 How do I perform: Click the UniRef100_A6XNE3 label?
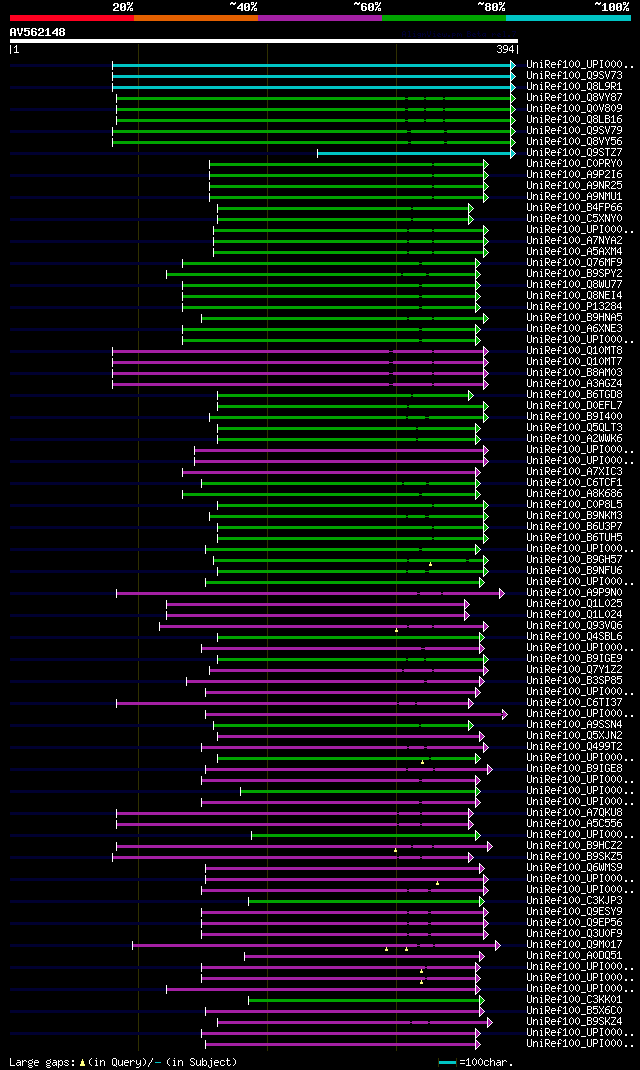point(574,329)
